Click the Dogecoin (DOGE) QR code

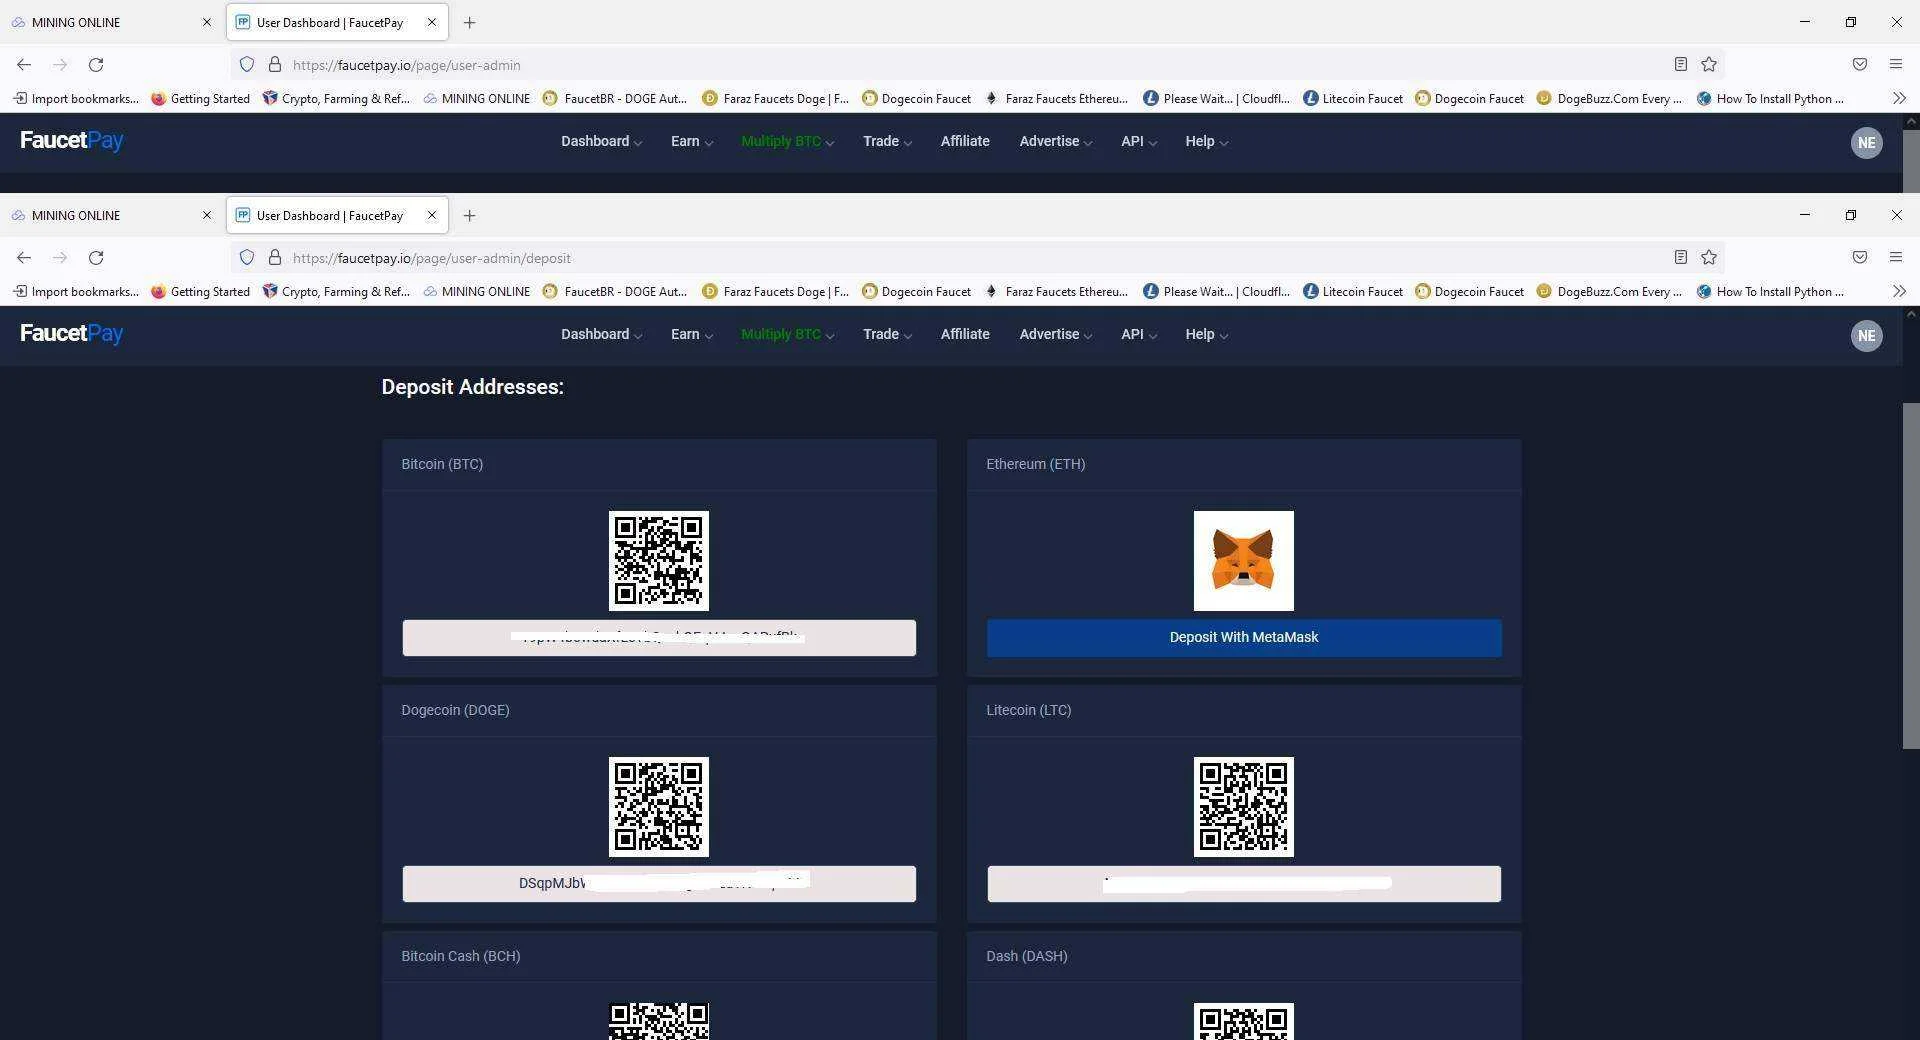tap(659, 807)
